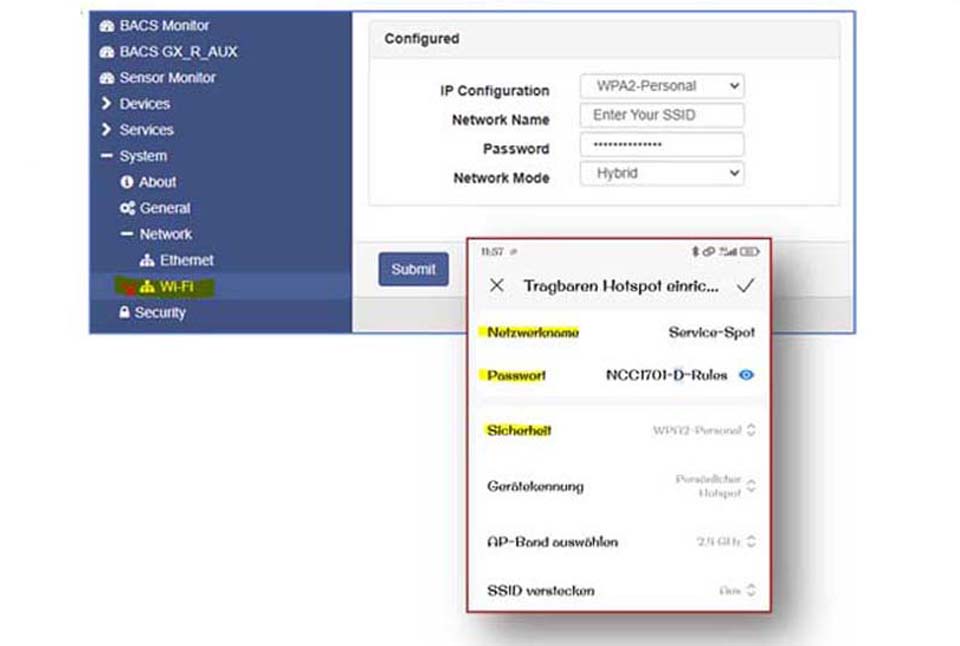Click the Sensor Monitor gauge icon
960x646 pixels.
[x=107, y=77]
